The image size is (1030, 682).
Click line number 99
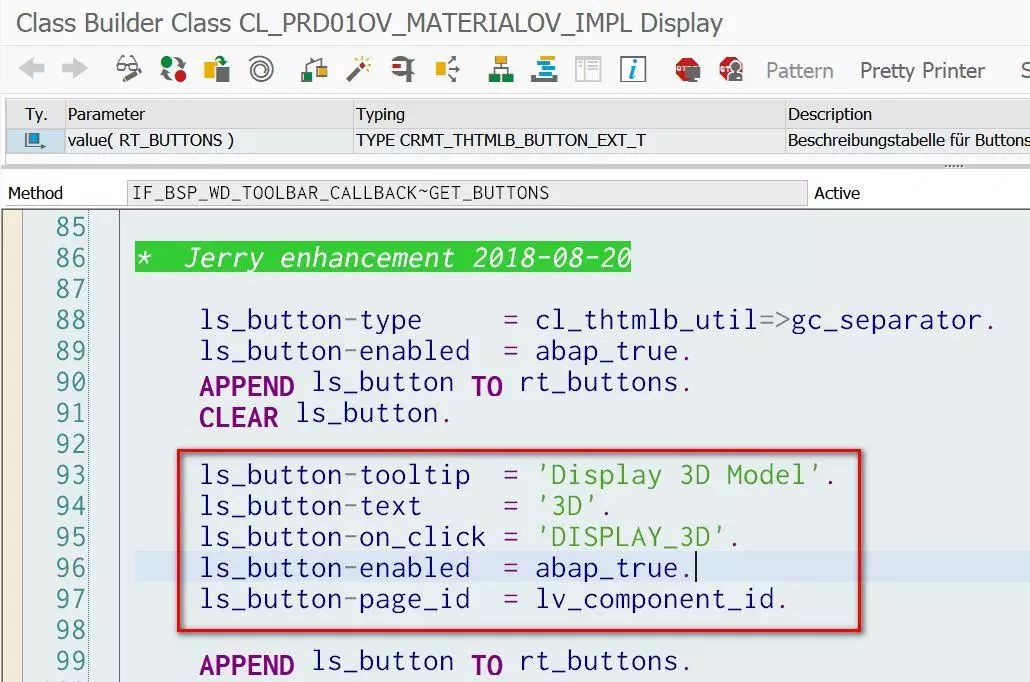(x=70, y=661)
